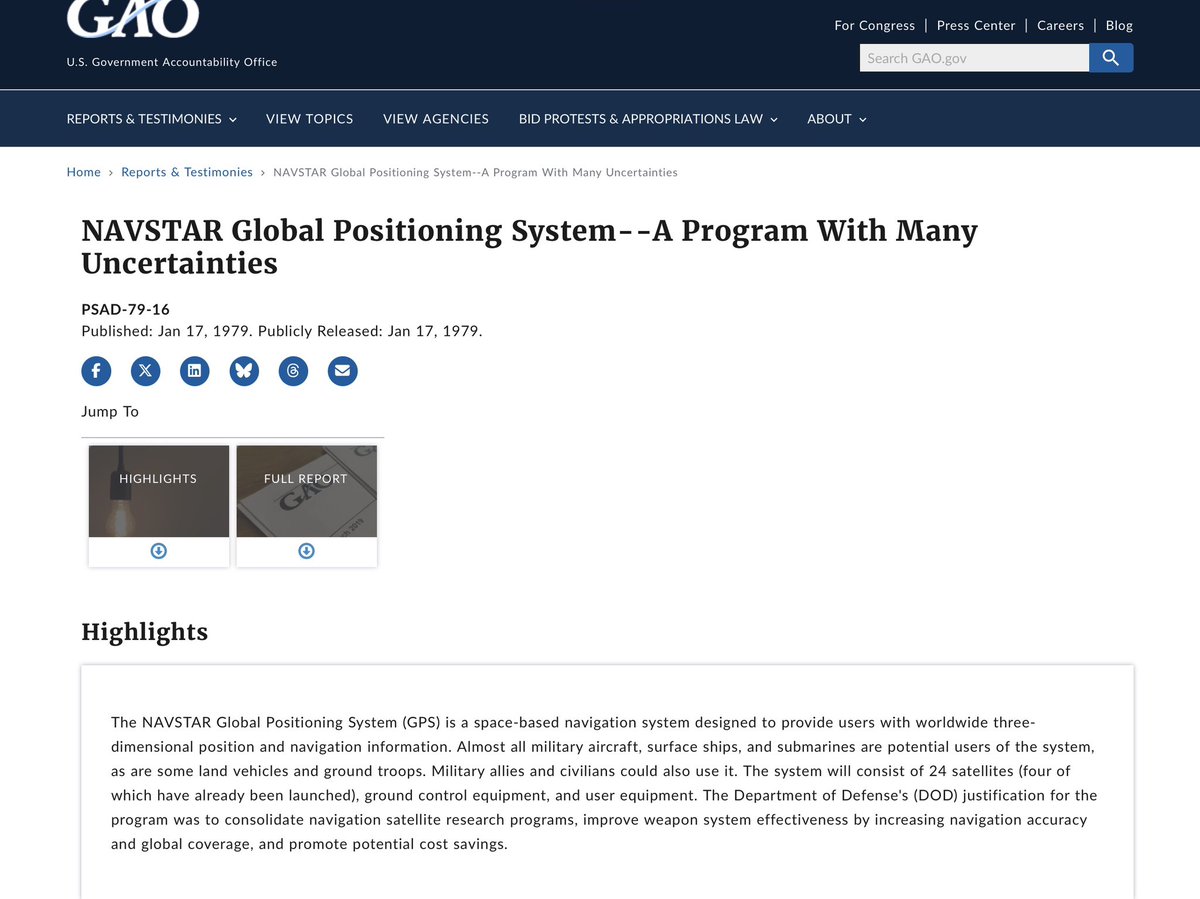1200x899 pixels.
Task: Click download arrow under Full Report card
Action: click(307, 551)
